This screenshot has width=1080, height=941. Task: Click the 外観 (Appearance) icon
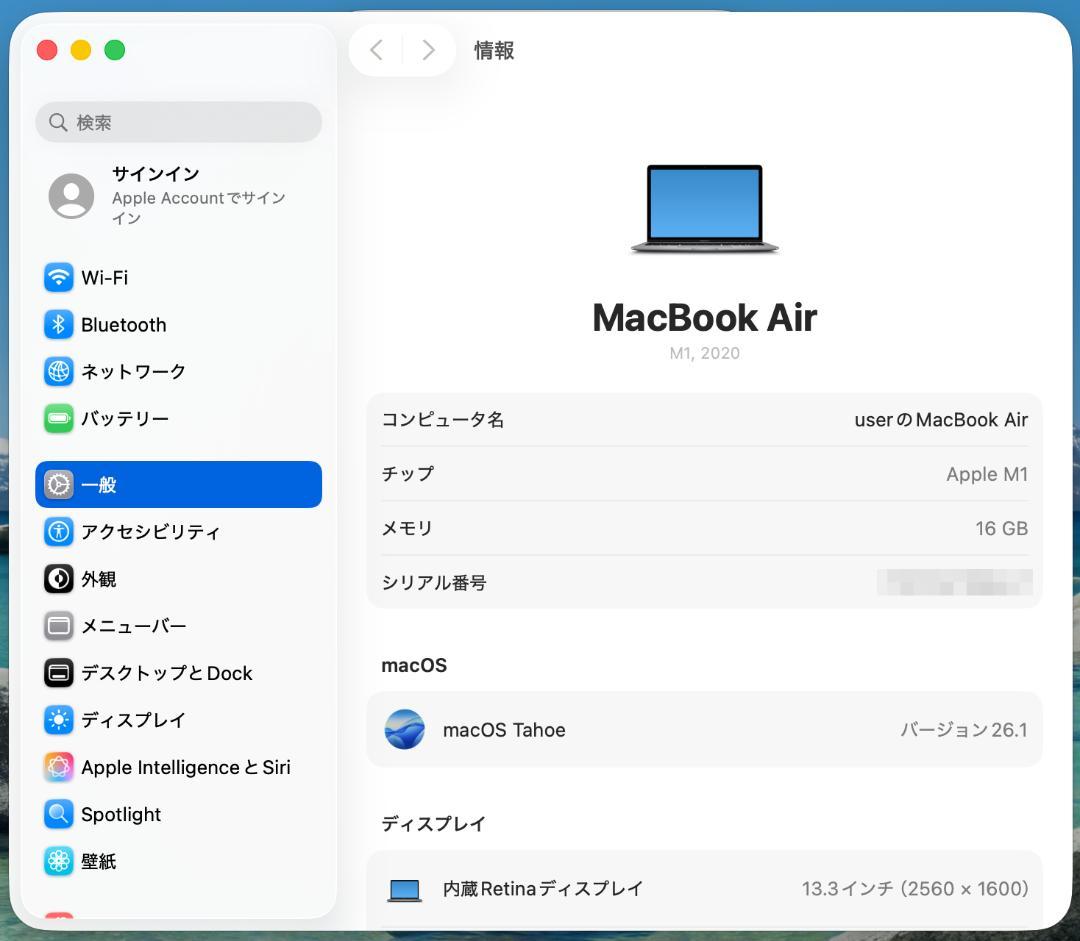pos(58,579)
